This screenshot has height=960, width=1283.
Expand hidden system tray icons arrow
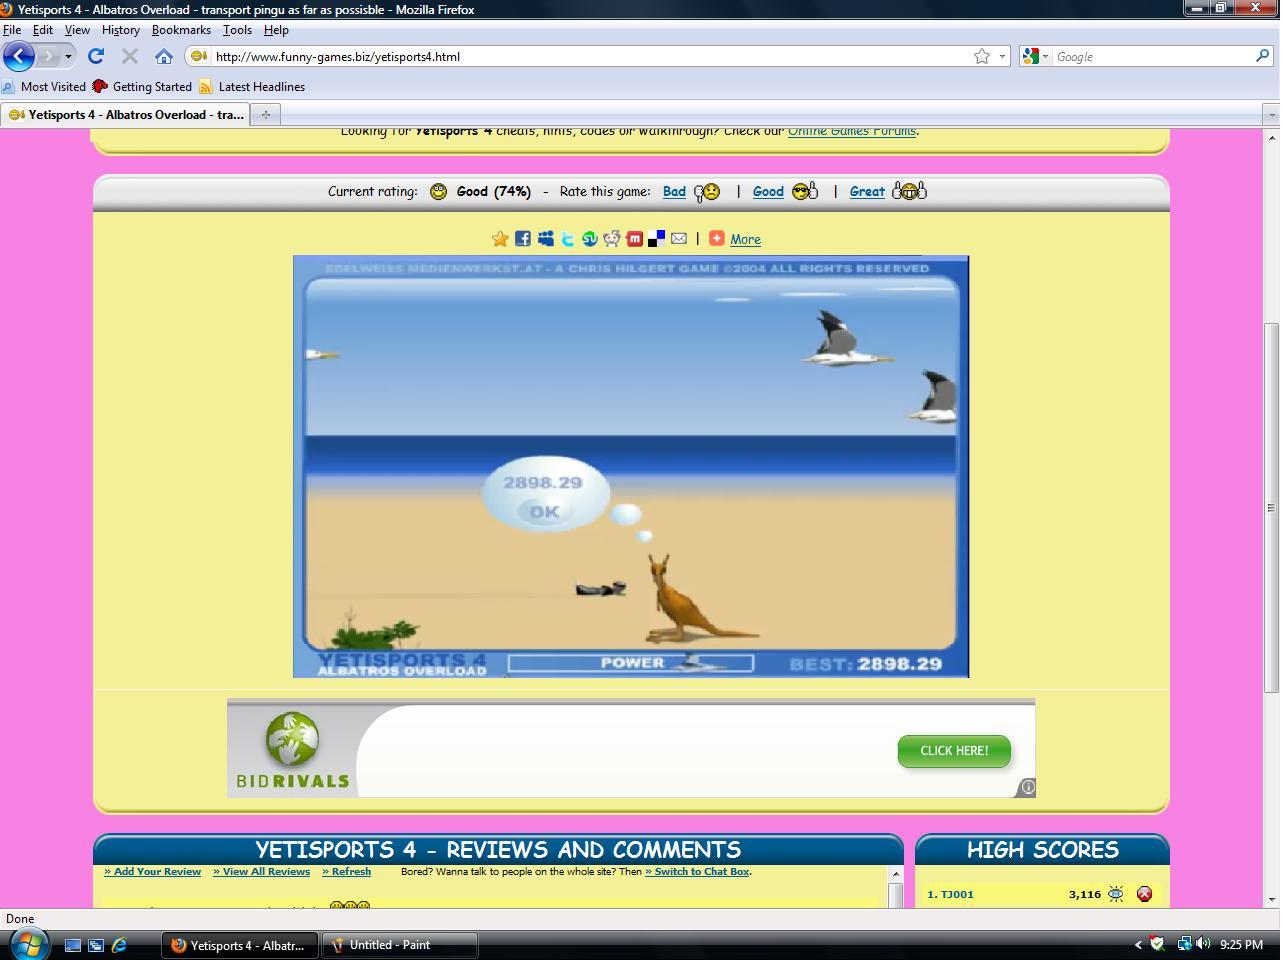pos(1138,943)
